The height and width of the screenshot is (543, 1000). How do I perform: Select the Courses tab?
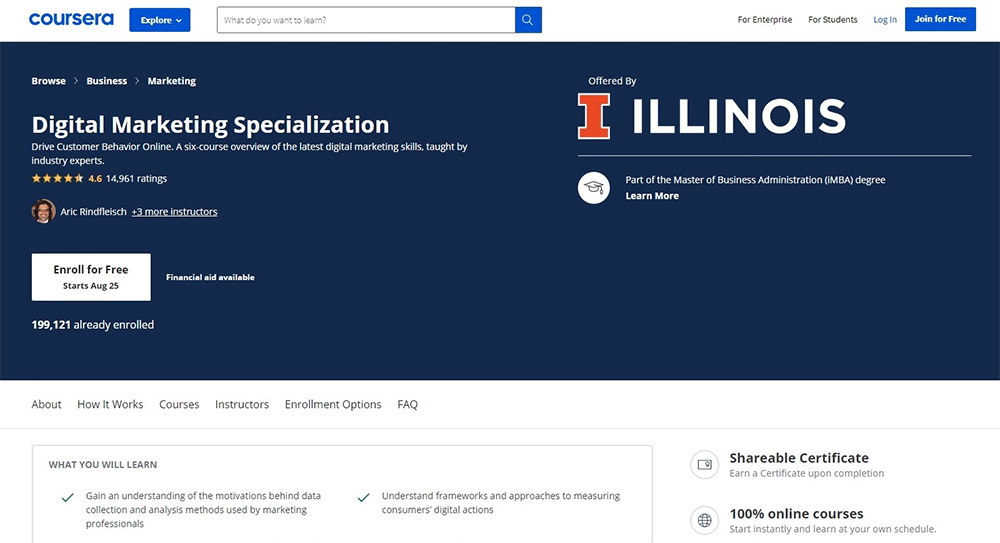(x=179, y=405)
